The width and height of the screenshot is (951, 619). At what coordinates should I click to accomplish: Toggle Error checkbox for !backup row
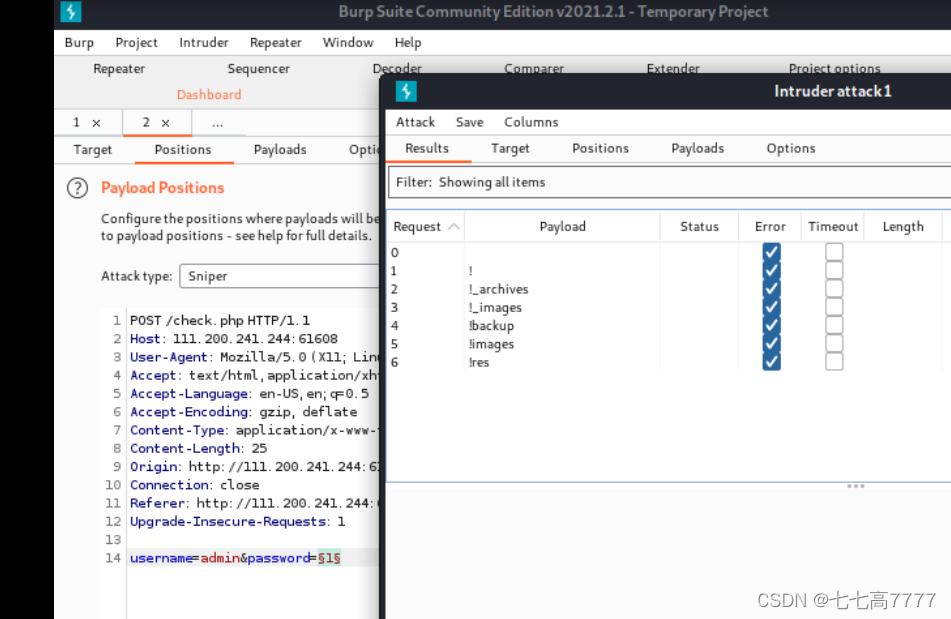click(x=771, y=325)
